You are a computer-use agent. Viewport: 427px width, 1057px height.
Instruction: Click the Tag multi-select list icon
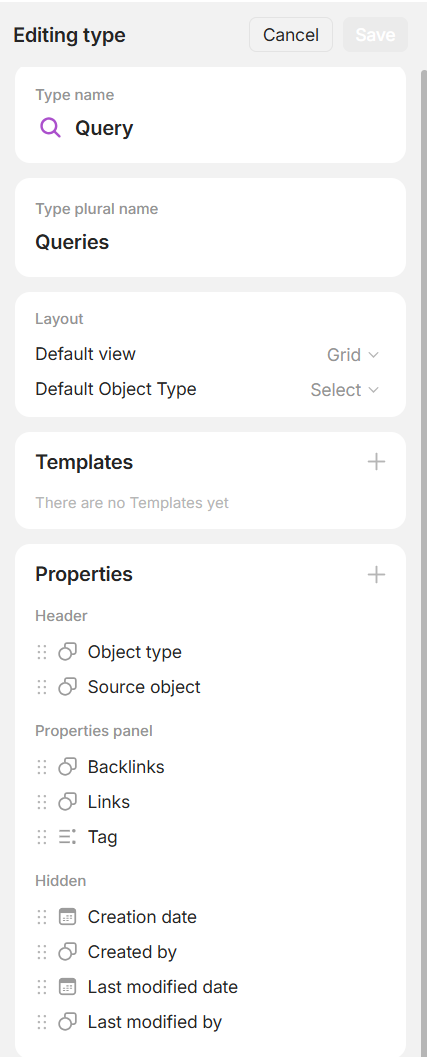pyautogui.click(x=67, y=837)
